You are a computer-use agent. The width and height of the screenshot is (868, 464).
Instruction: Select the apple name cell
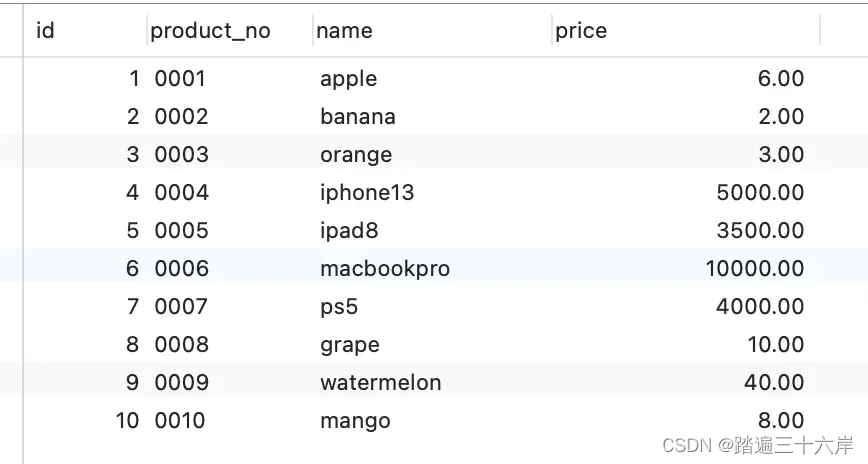348,79
